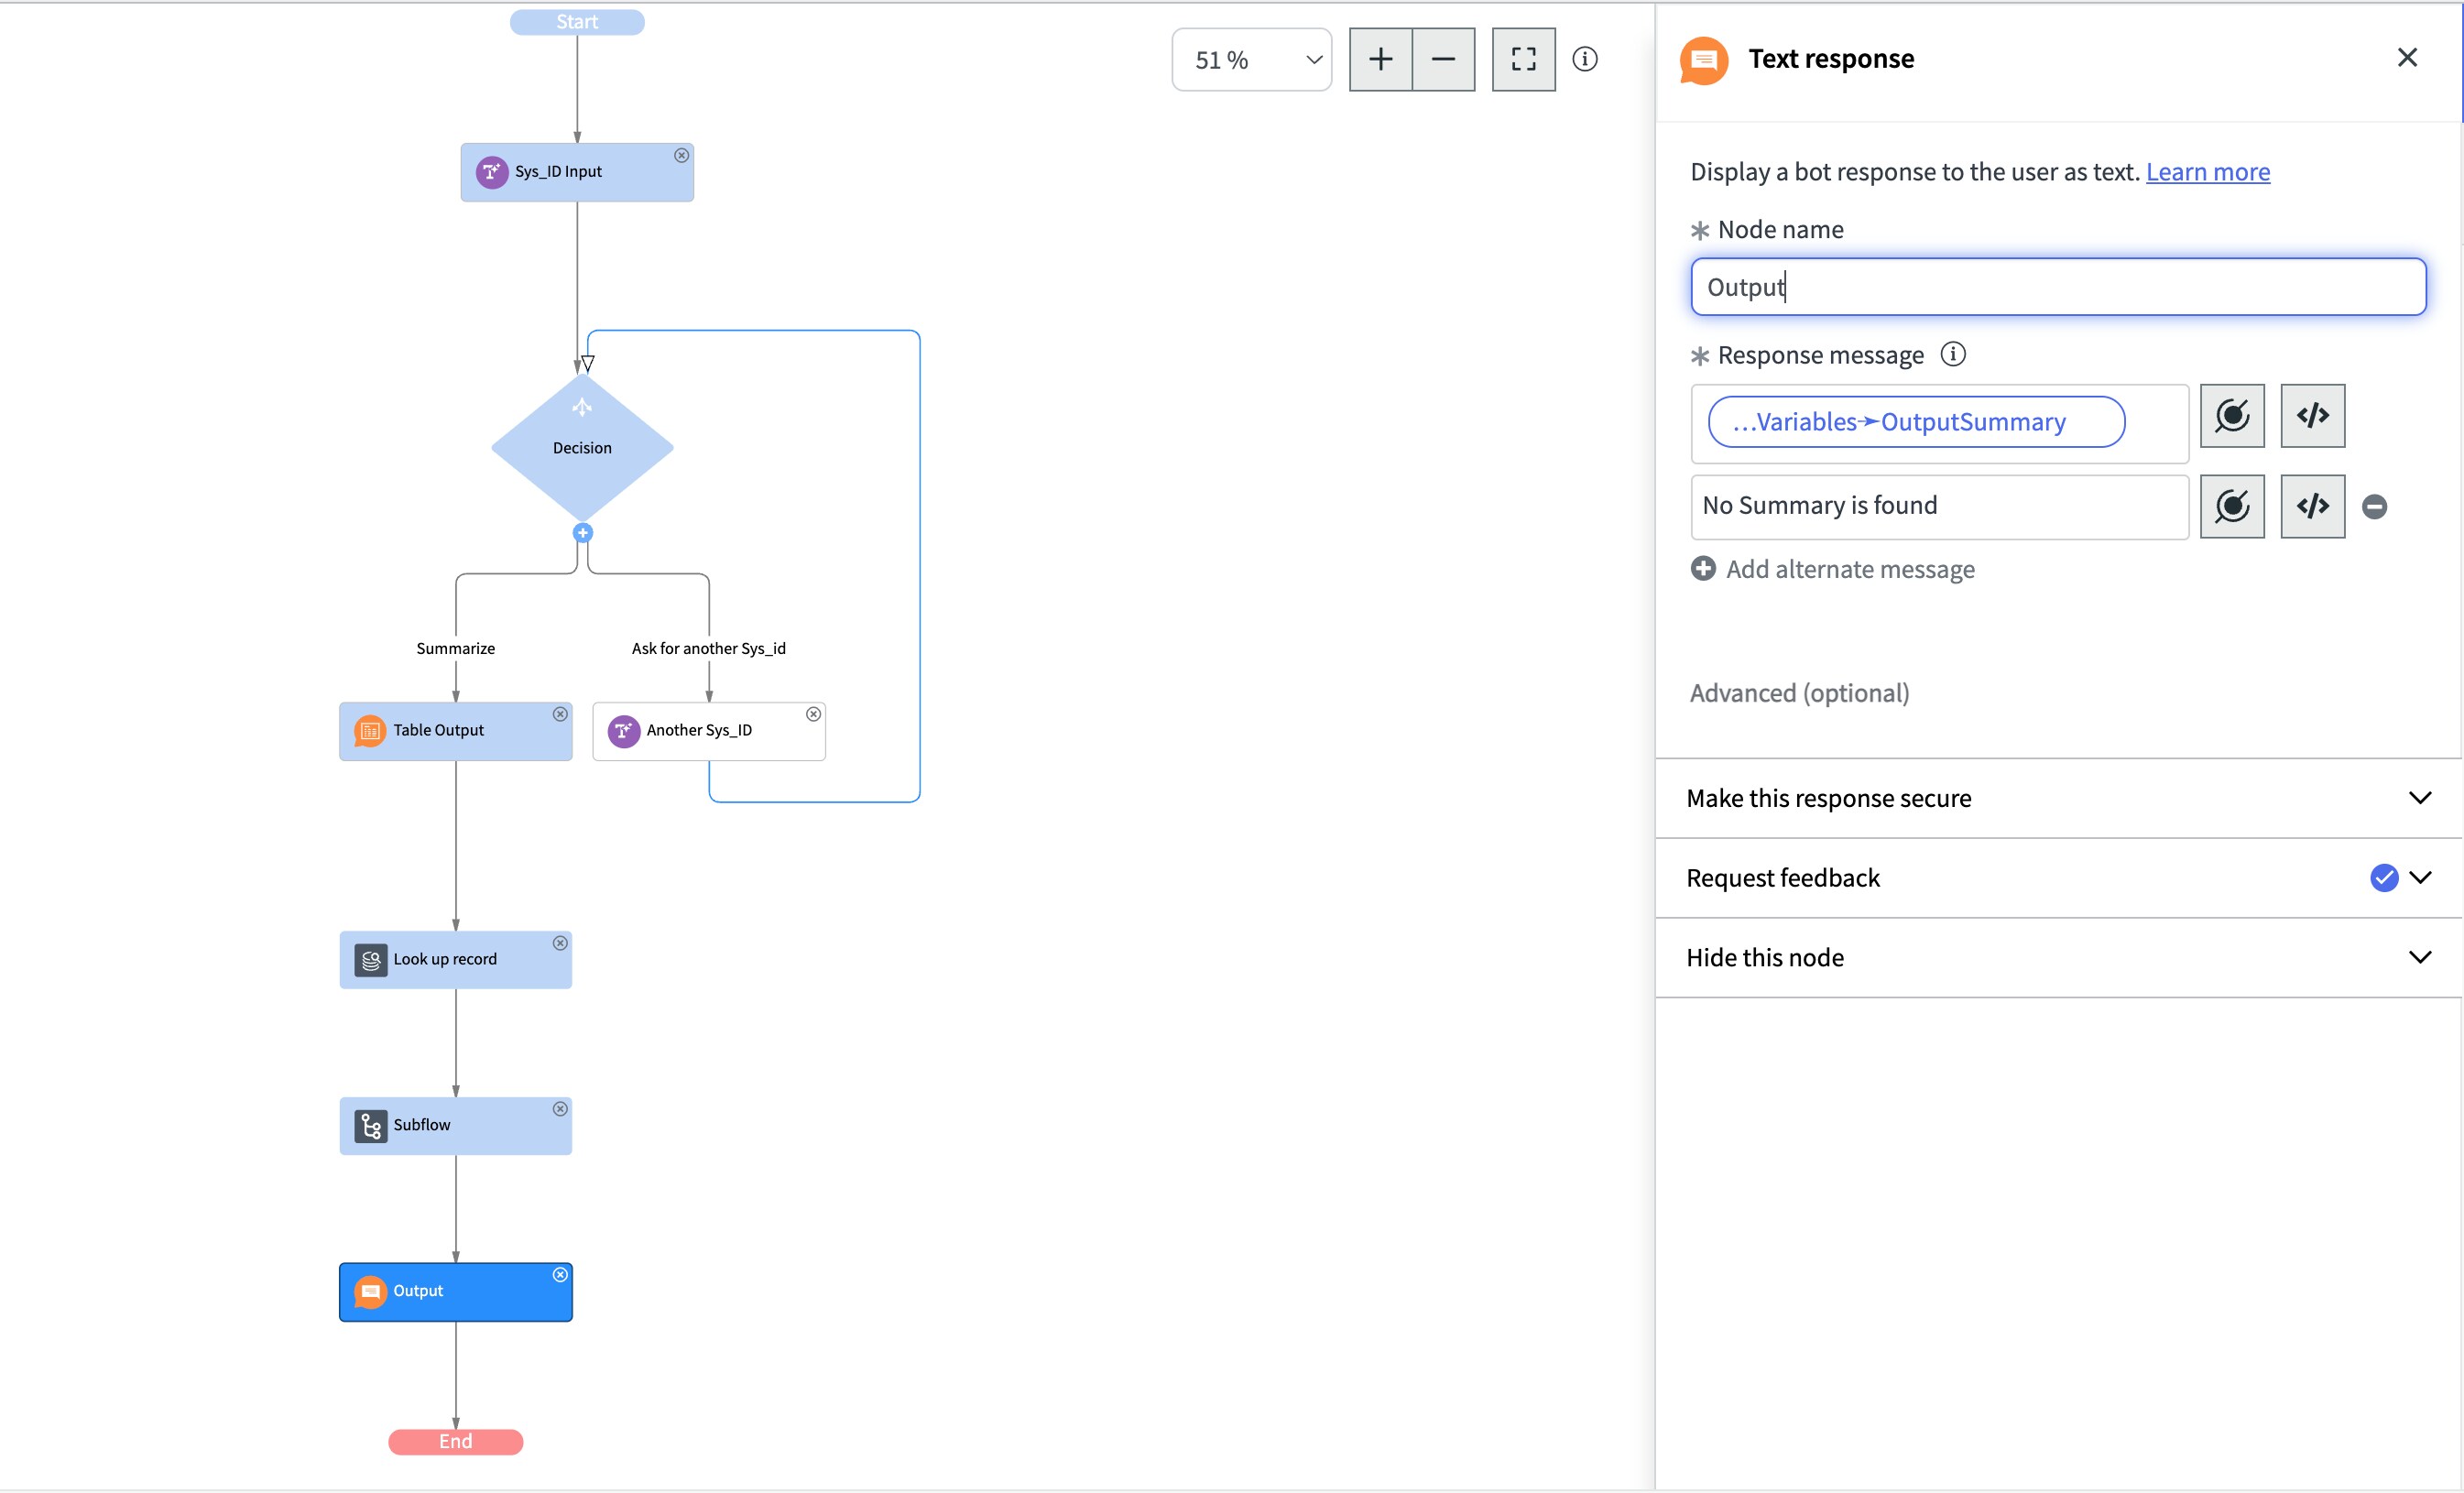The image size is (2464, 1493).
Task: Click the plus connector below Decision
Action: tap(583, 533)
